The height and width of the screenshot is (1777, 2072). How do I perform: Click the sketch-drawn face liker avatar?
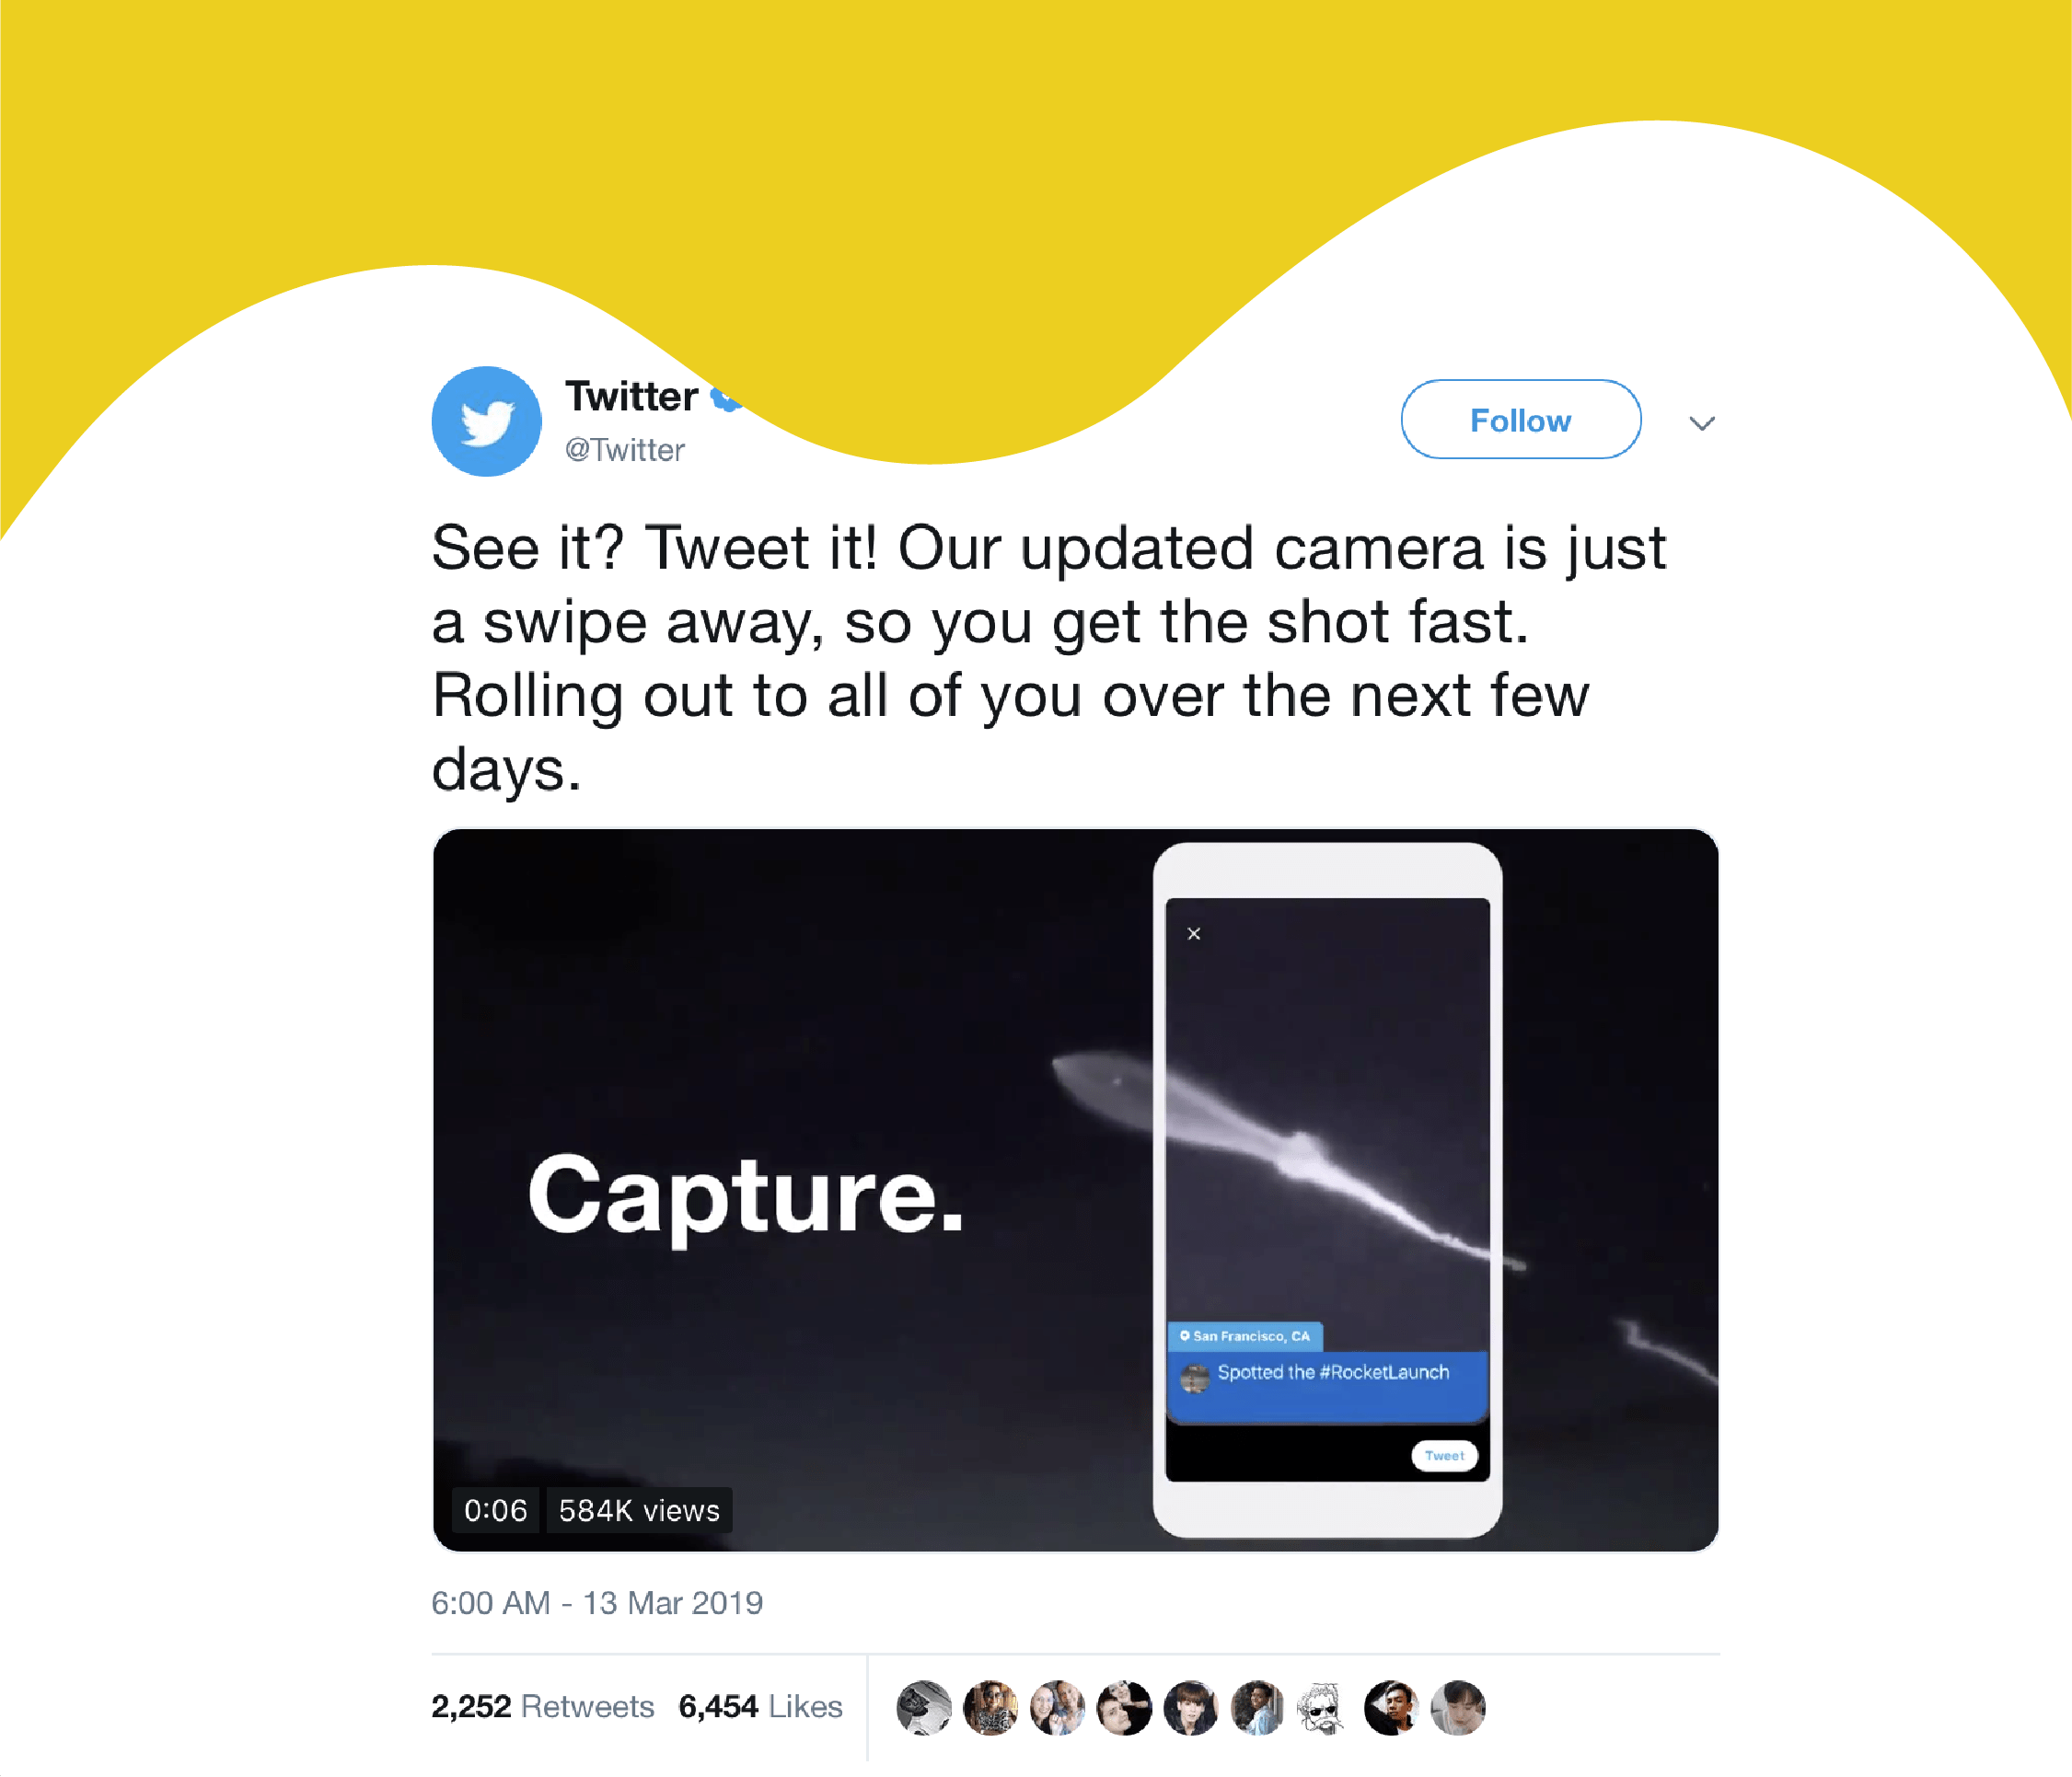pos(1324,1707)
